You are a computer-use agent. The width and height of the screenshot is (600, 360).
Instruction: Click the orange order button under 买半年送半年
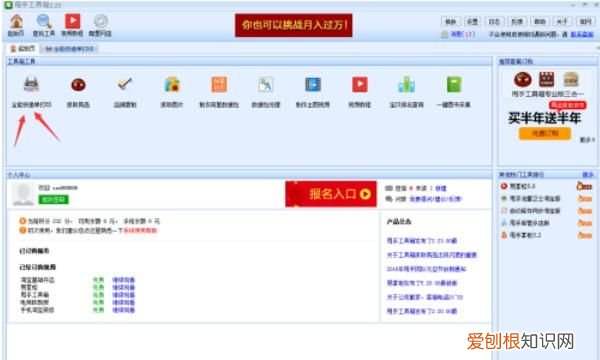click(545, 134)
